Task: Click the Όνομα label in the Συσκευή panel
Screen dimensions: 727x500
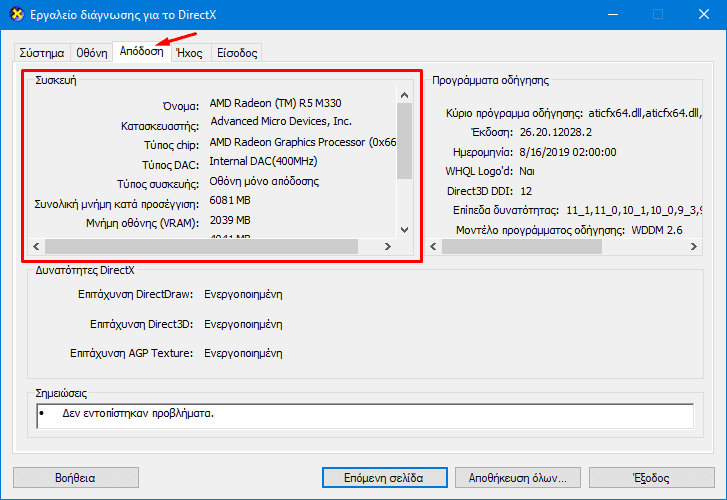Action: coord(181,106)
